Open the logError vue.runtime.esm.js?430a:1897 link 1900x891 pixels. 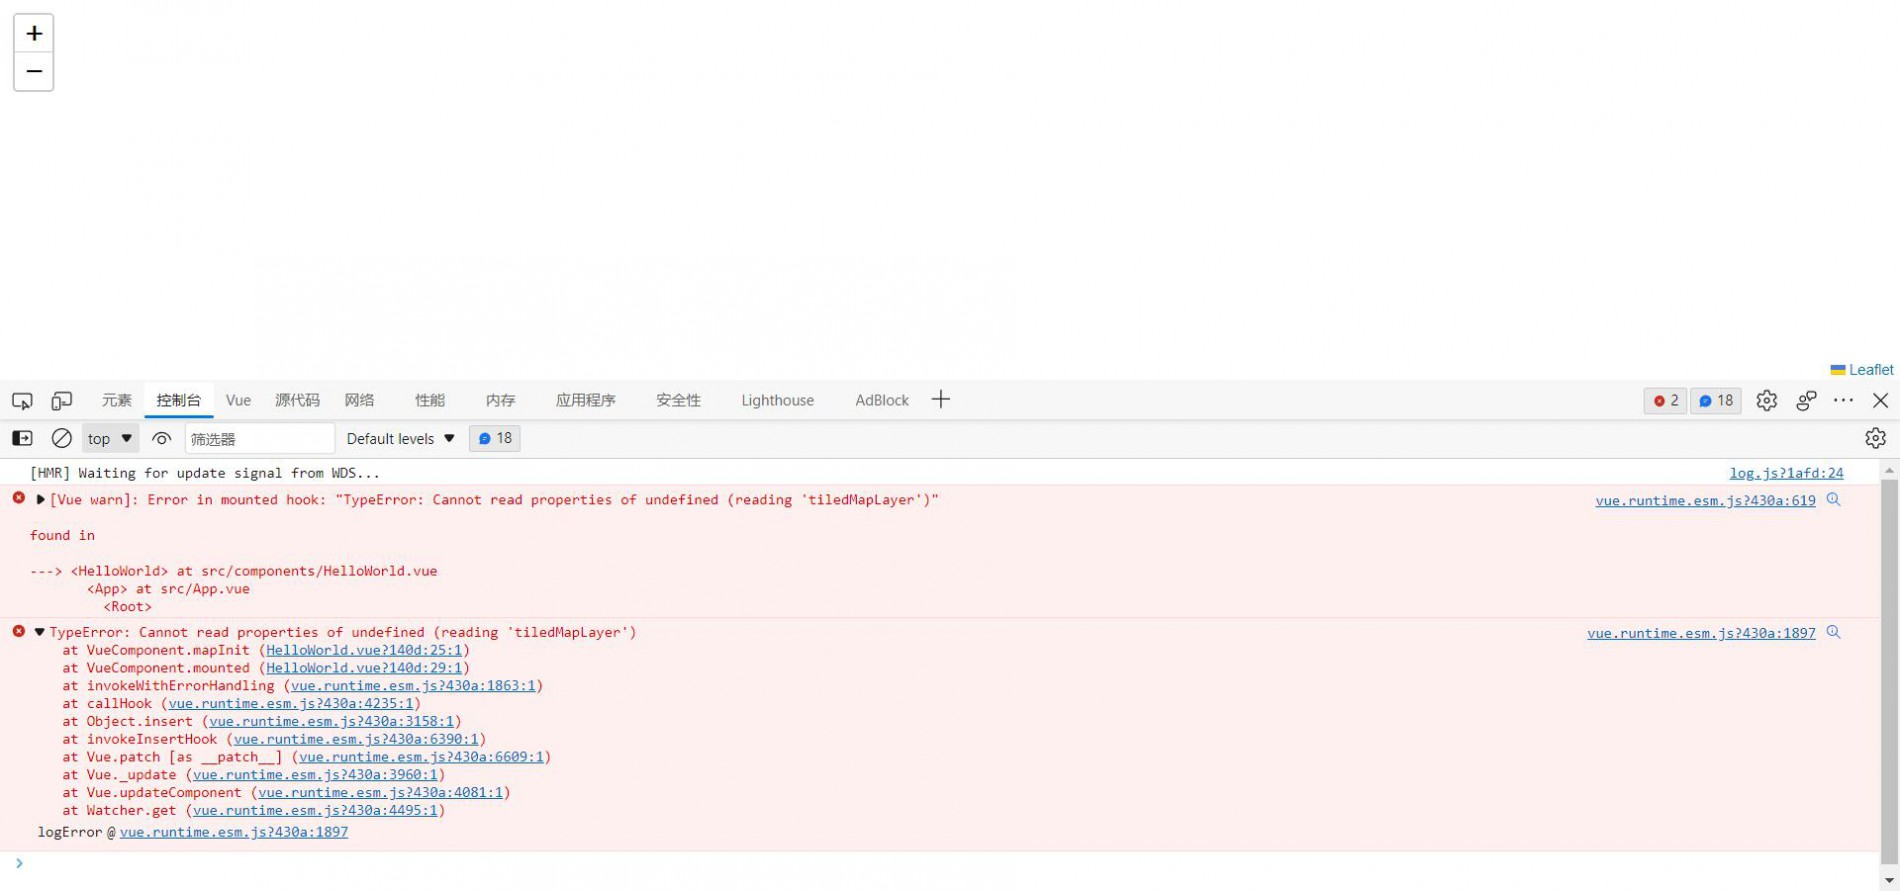pyautogui.click(x=234, y=832)
